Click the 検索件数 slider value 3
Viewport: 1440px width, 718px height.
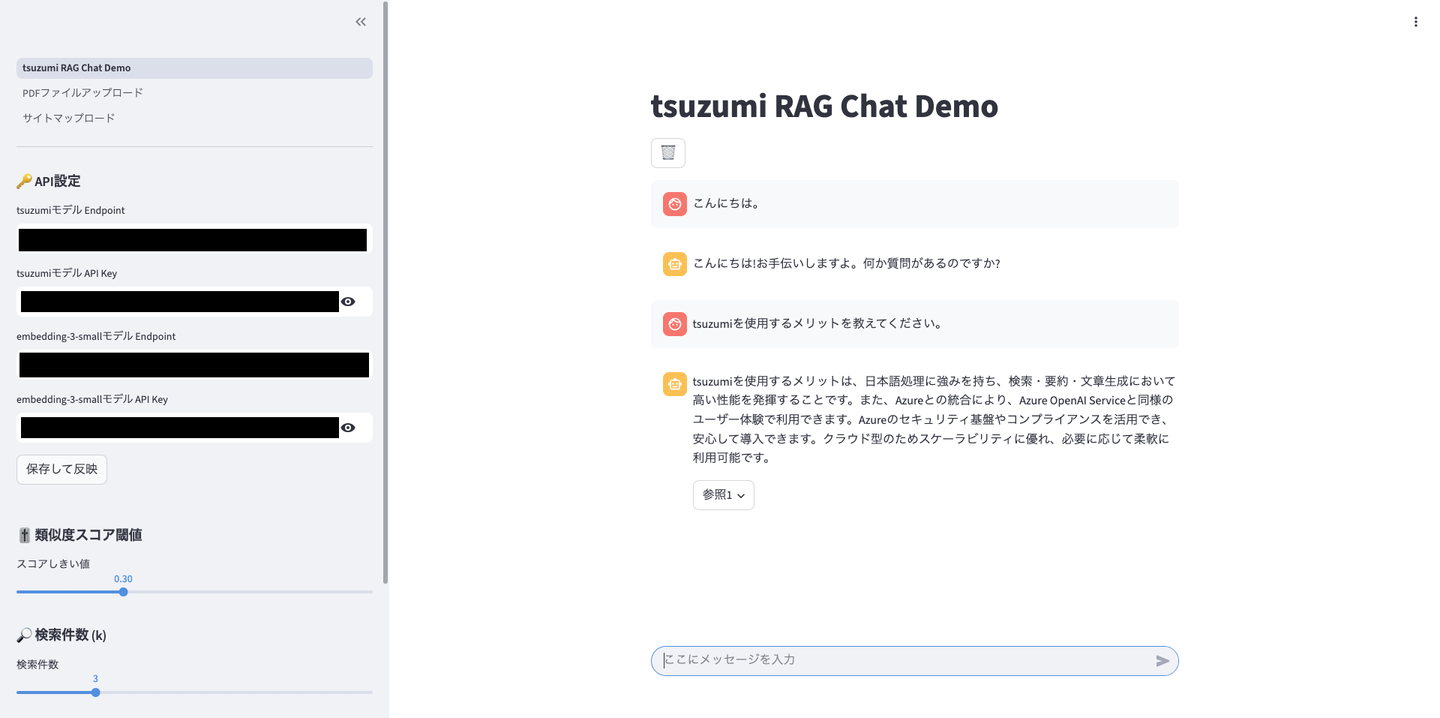95,679
